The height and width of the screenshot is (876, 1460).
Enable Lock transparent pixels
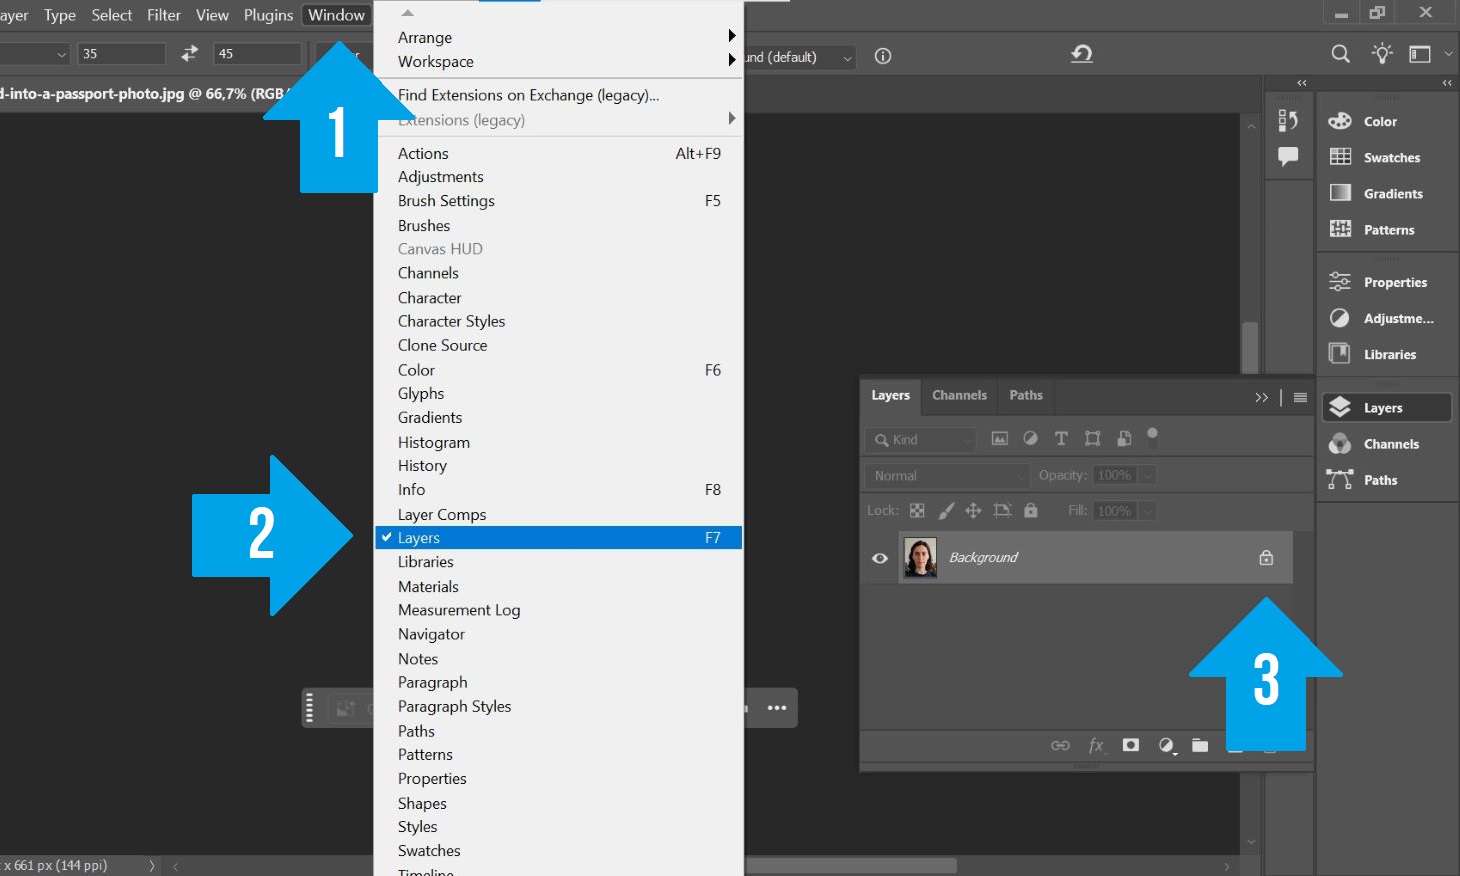point(917,510)
